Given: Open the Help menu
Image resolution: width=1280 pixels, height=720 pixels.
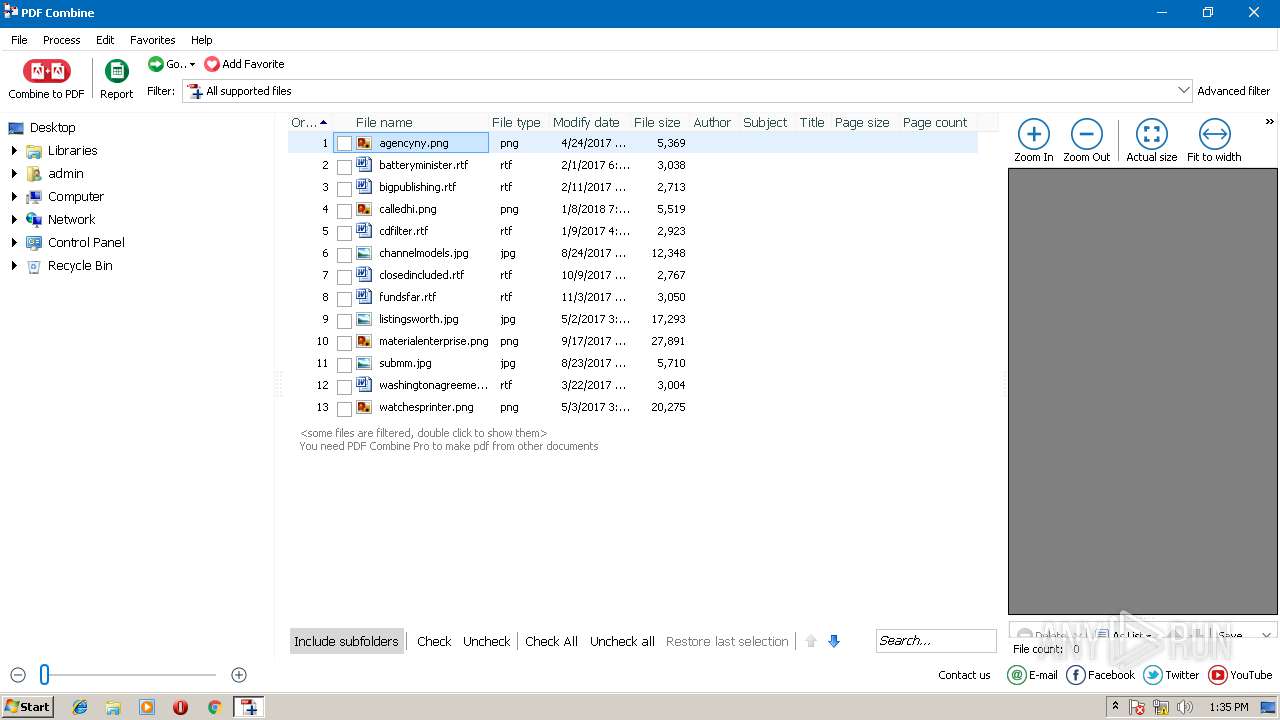Looking at the screenshot, I should pyautogui.click(x=202, y=40).
